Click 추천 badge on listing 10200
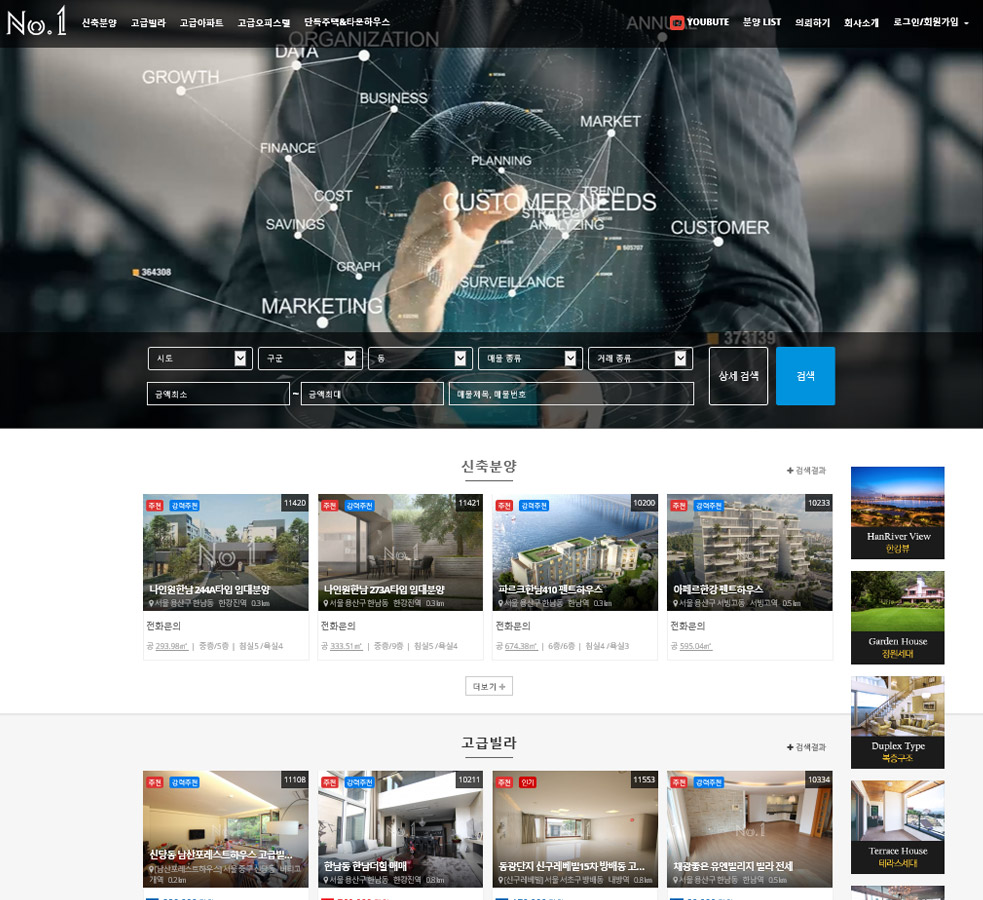This screenshot has width=983, height=900. click(x=503, y=505)
